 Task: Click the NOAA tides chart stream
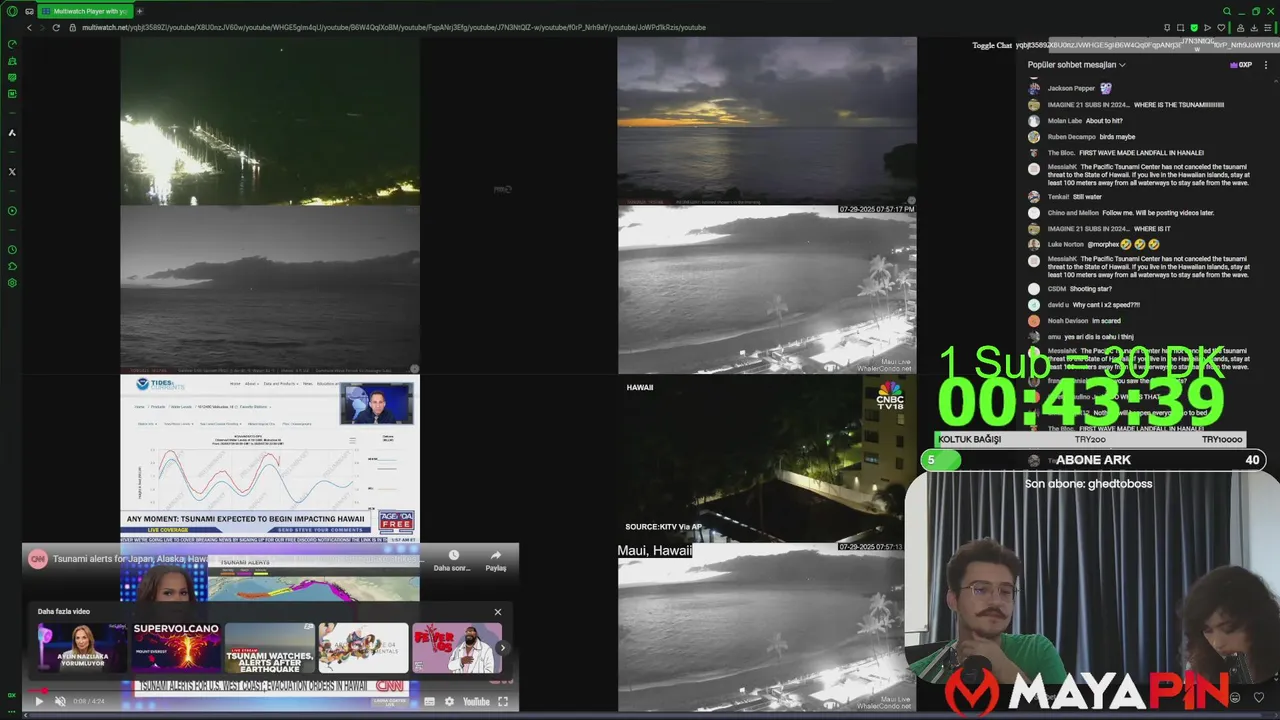(x=270, y=458)
